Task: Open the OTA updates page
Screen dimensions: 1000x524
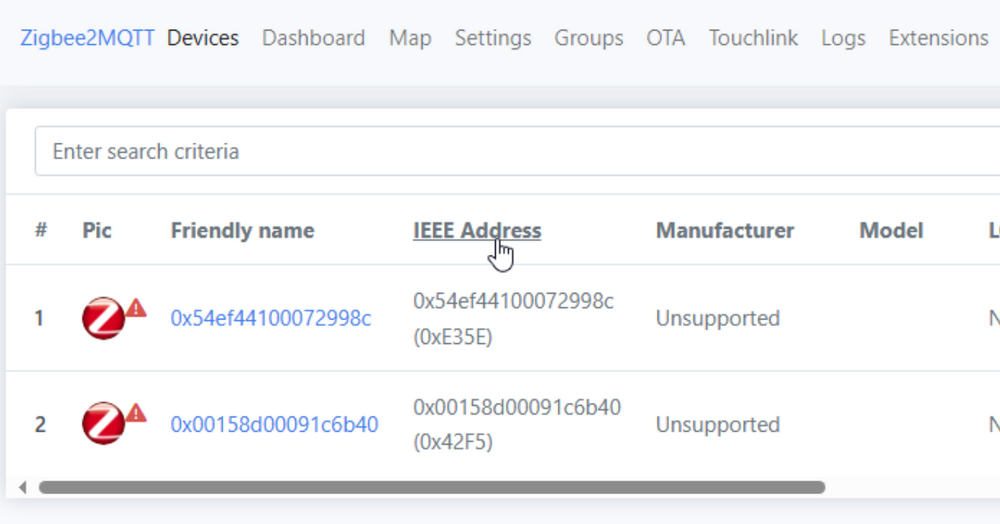Action: (x=666, y=38)
